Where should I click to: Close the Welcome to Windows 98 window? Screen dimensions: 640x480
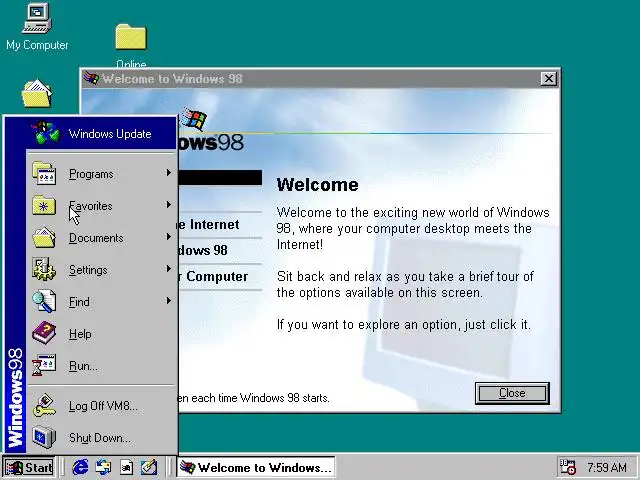point(549,78)
